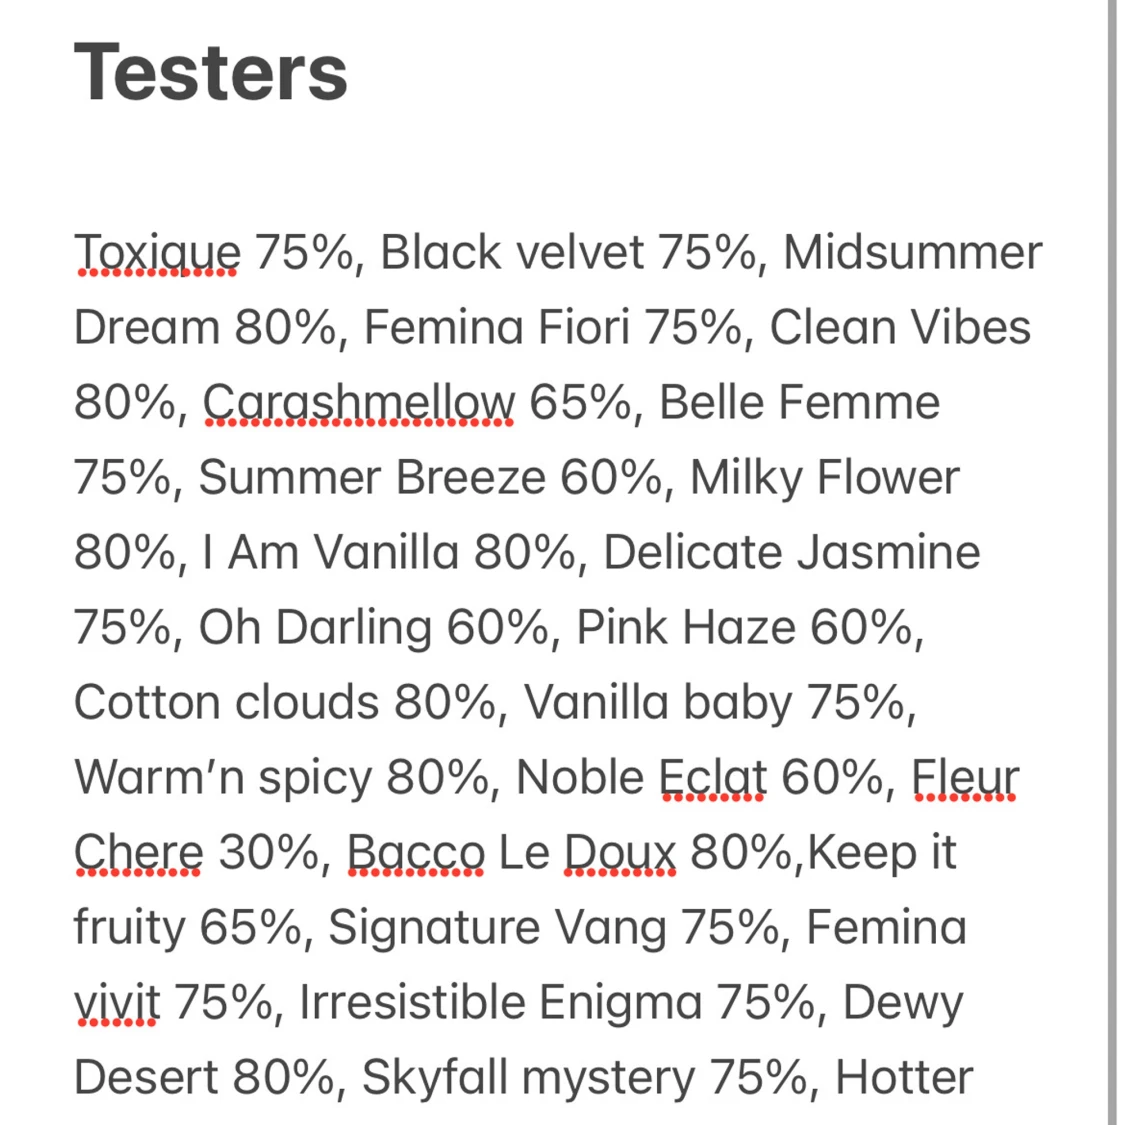Click on the word "Irresistible"
The image size is (1125, 1125).
click(x=411, y=1003)
